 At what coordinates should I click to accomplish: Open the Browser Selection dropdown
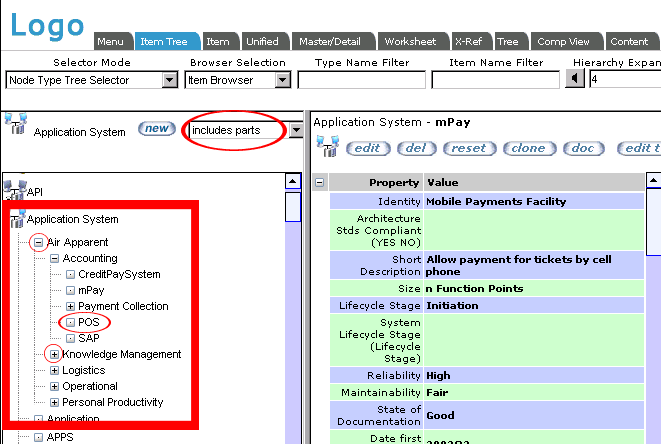[x=282, y=80]
